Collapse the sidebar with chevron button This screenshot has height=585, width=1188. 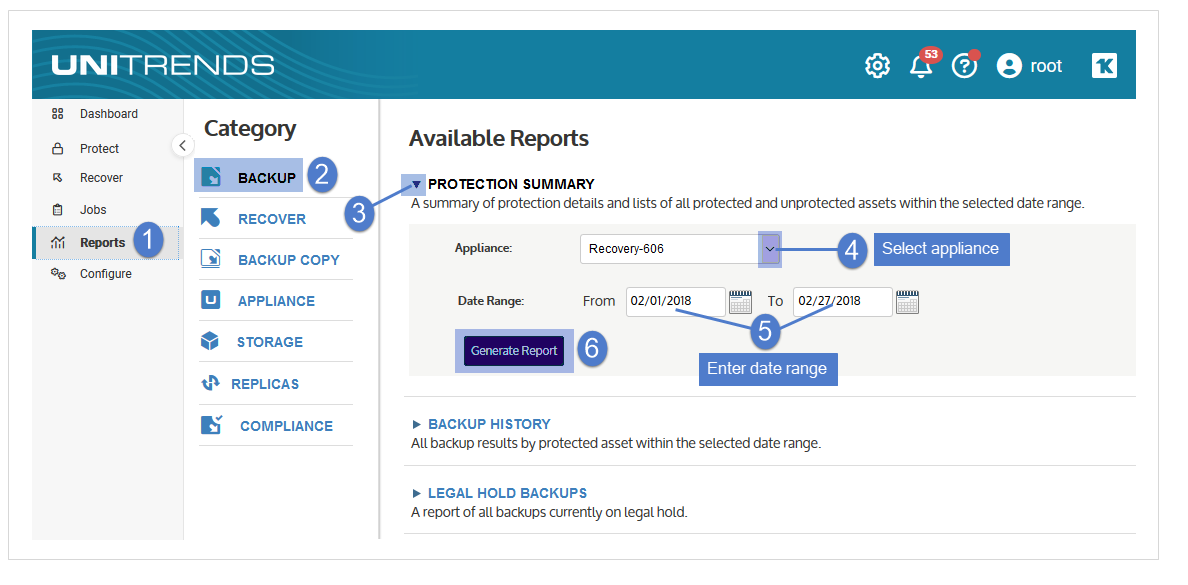(183, 145)
